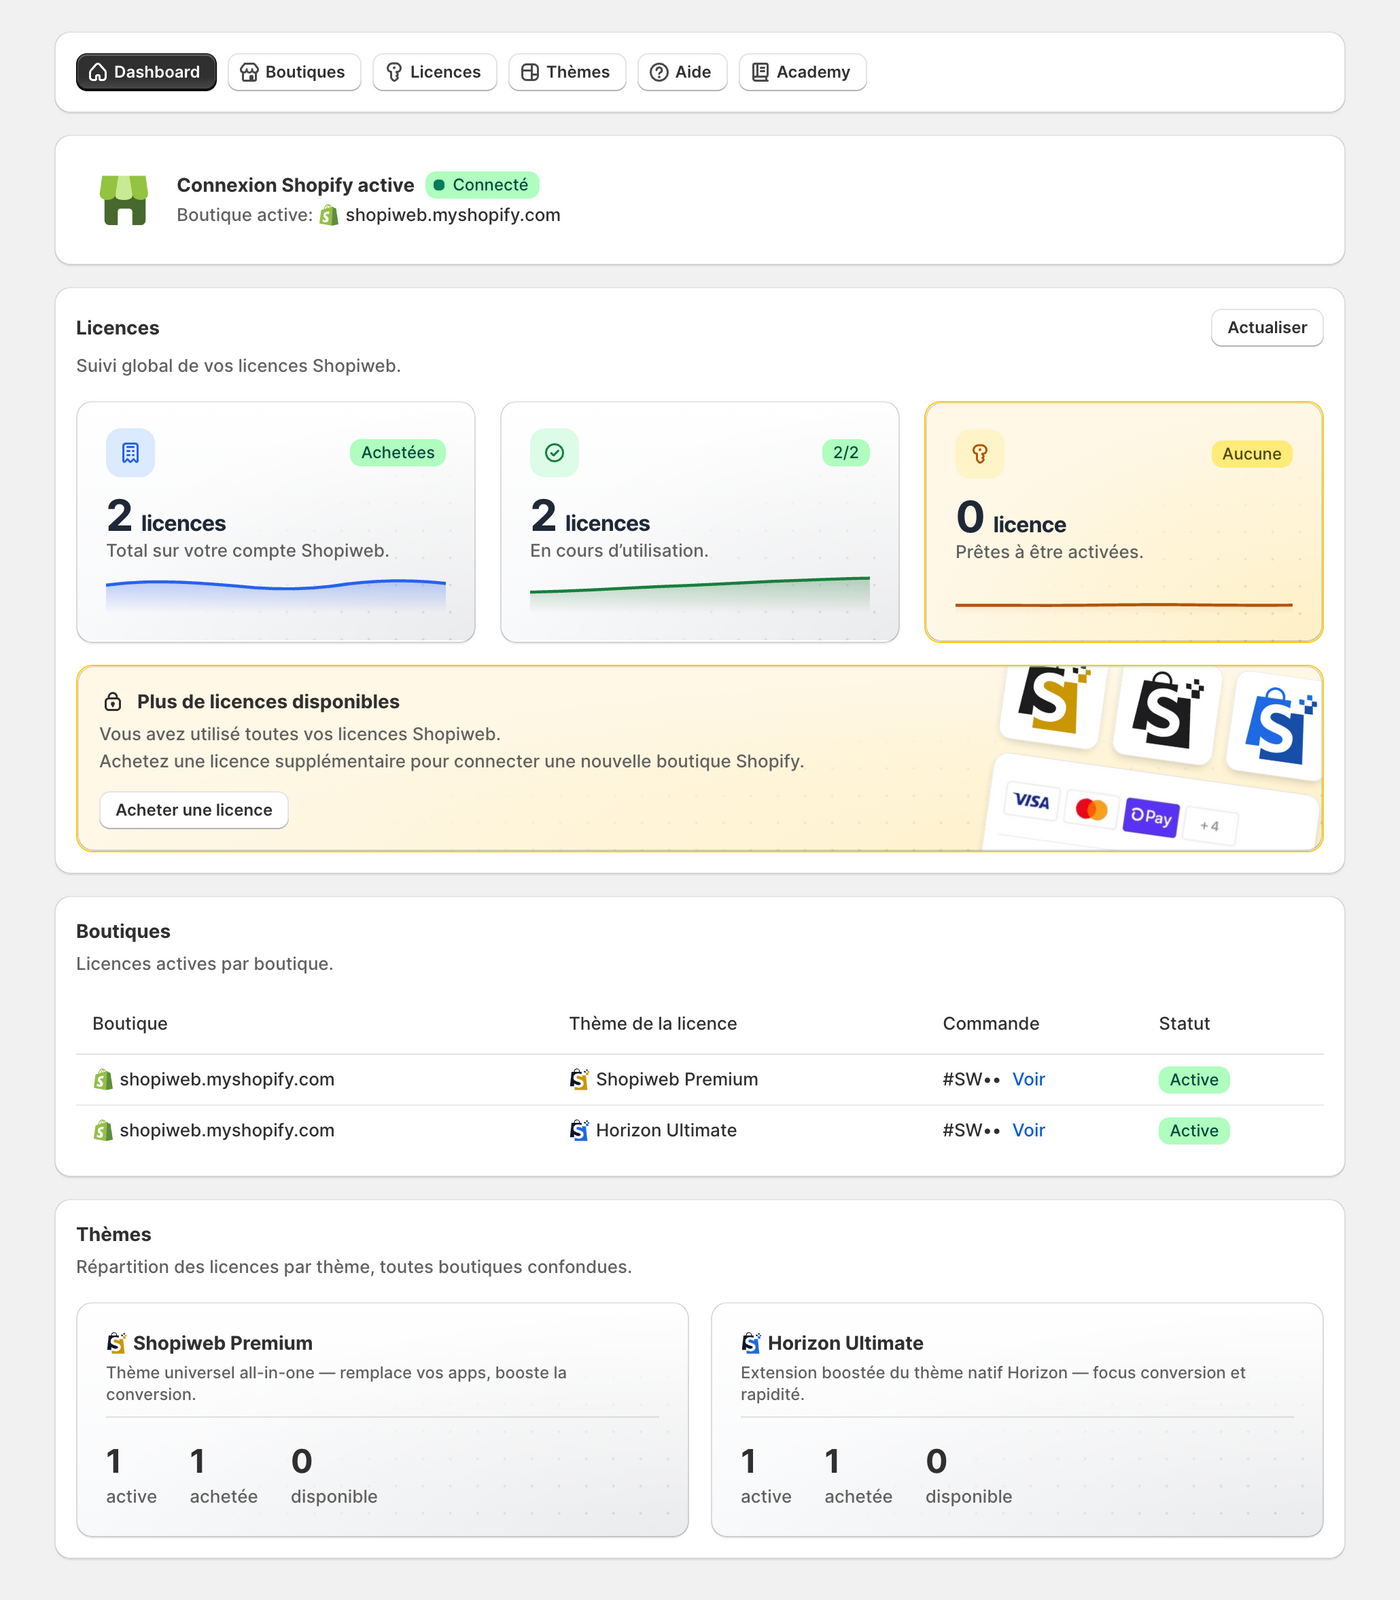Click Horizon Ultimate theme card title
1400x1600 pixels.
[x=846, y=1343]
